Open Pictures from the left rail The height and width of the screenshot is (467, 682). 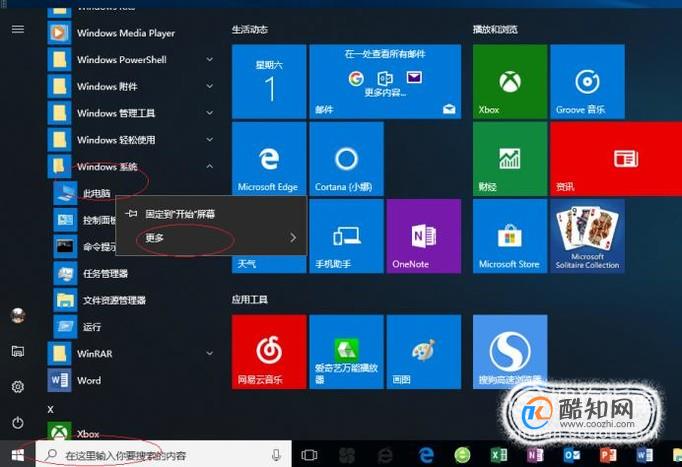tap(18, 351)
